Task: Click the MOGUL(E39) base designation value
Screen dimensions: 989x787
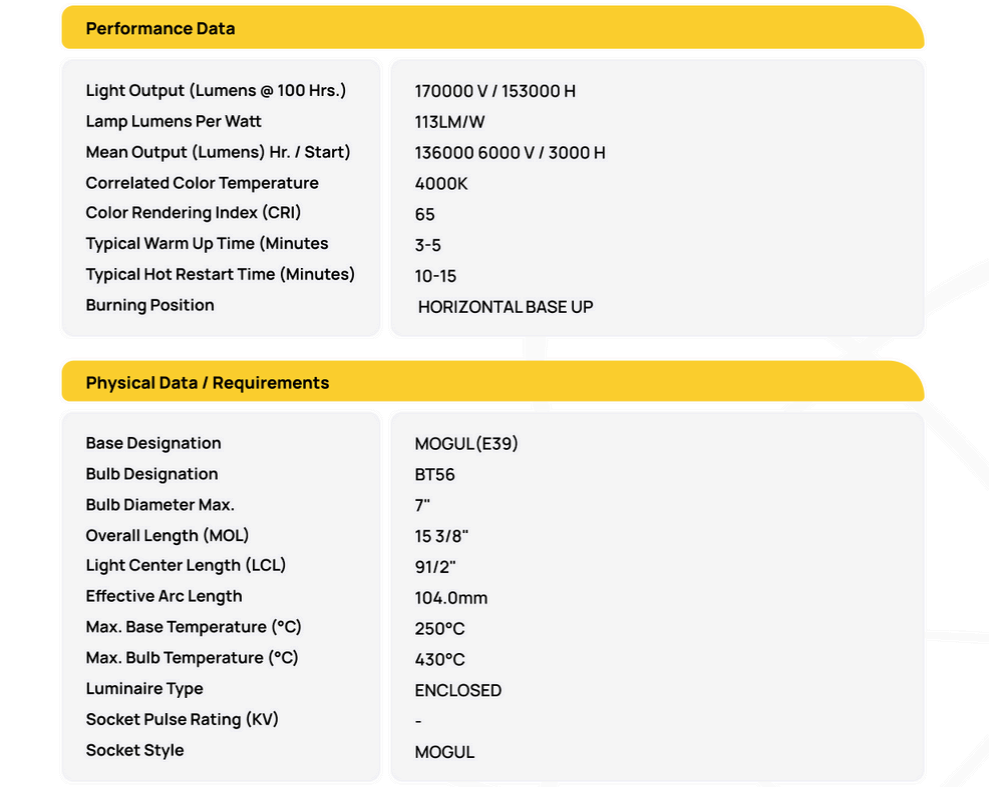Action: [466, 444]
